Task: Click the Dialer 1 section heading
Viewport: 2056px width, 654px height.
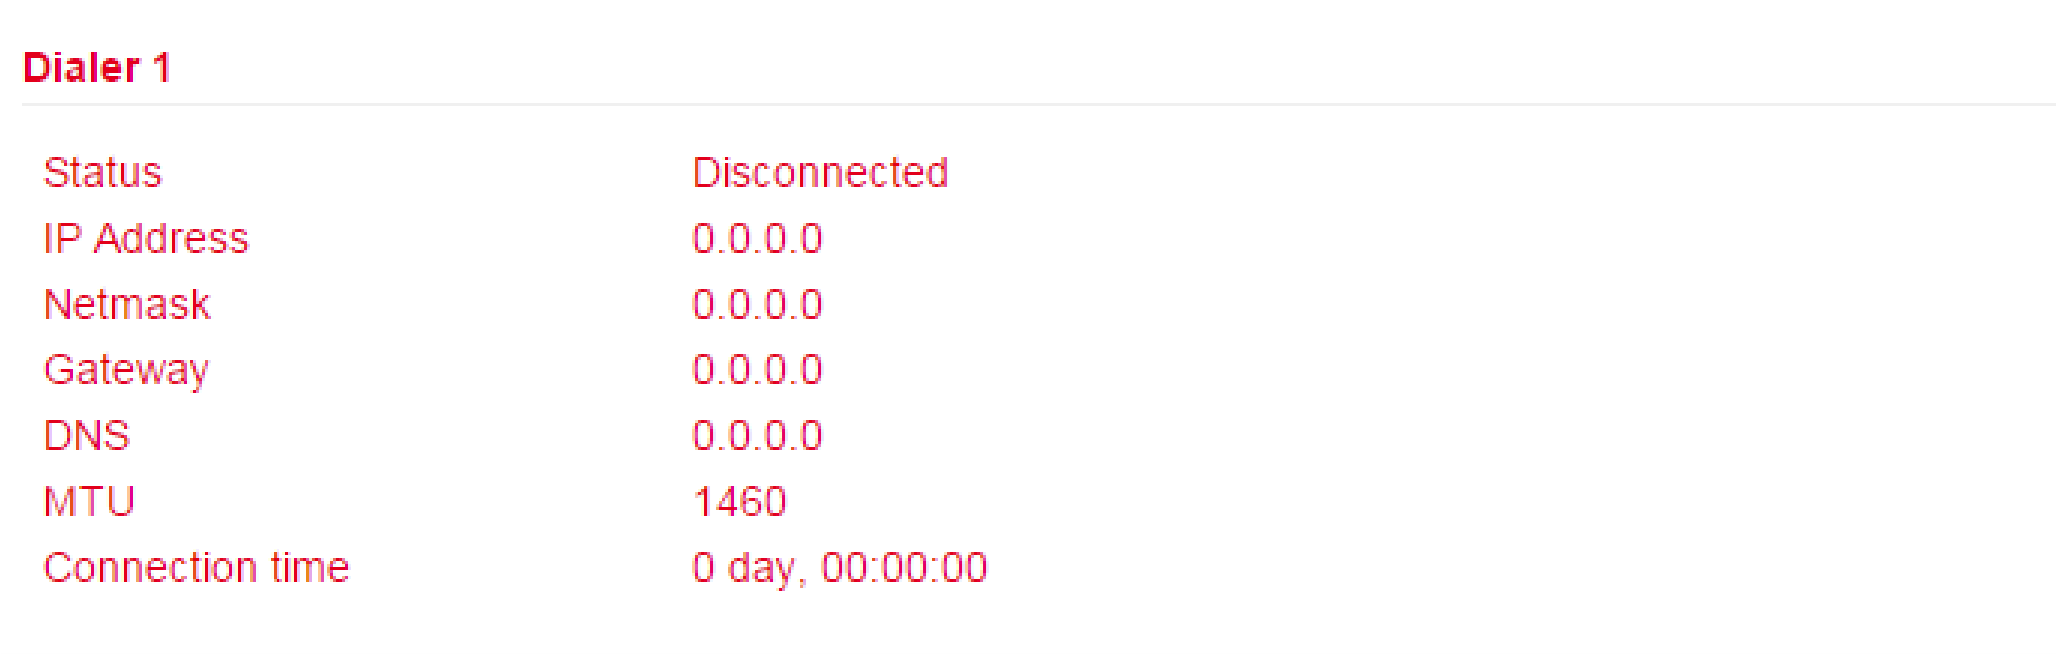Action: 96,68
